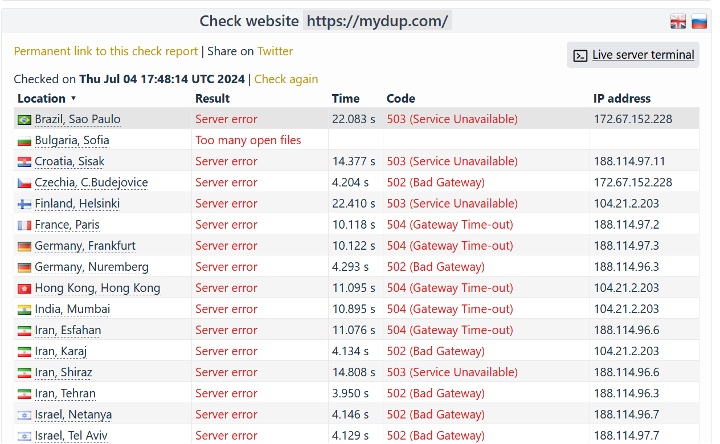
Task: Switch language using the Russian flag icon
Action: point(699,22)
